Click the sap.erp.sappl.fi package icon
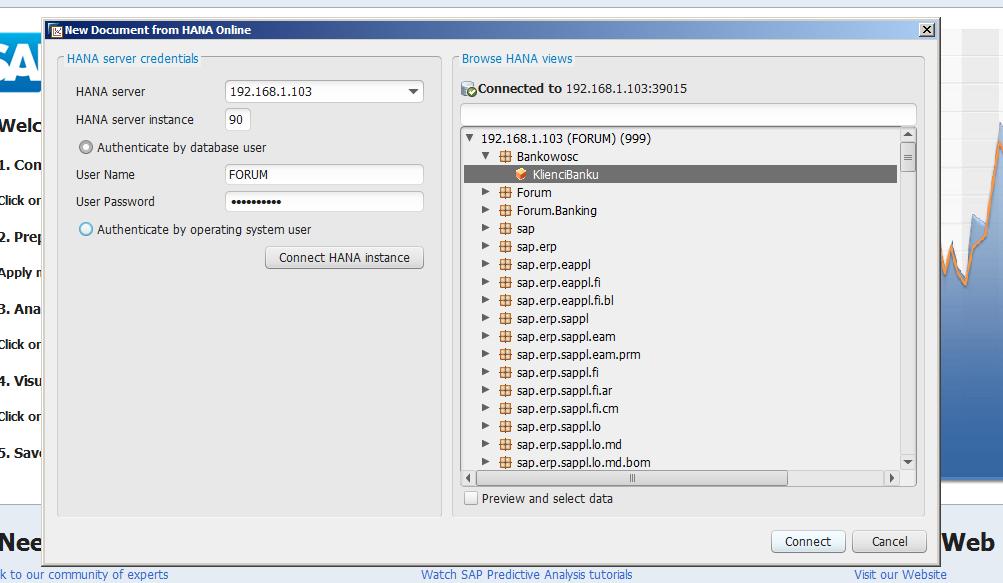The width and height of the screenshot is (1003, 583). pos(505,372)
